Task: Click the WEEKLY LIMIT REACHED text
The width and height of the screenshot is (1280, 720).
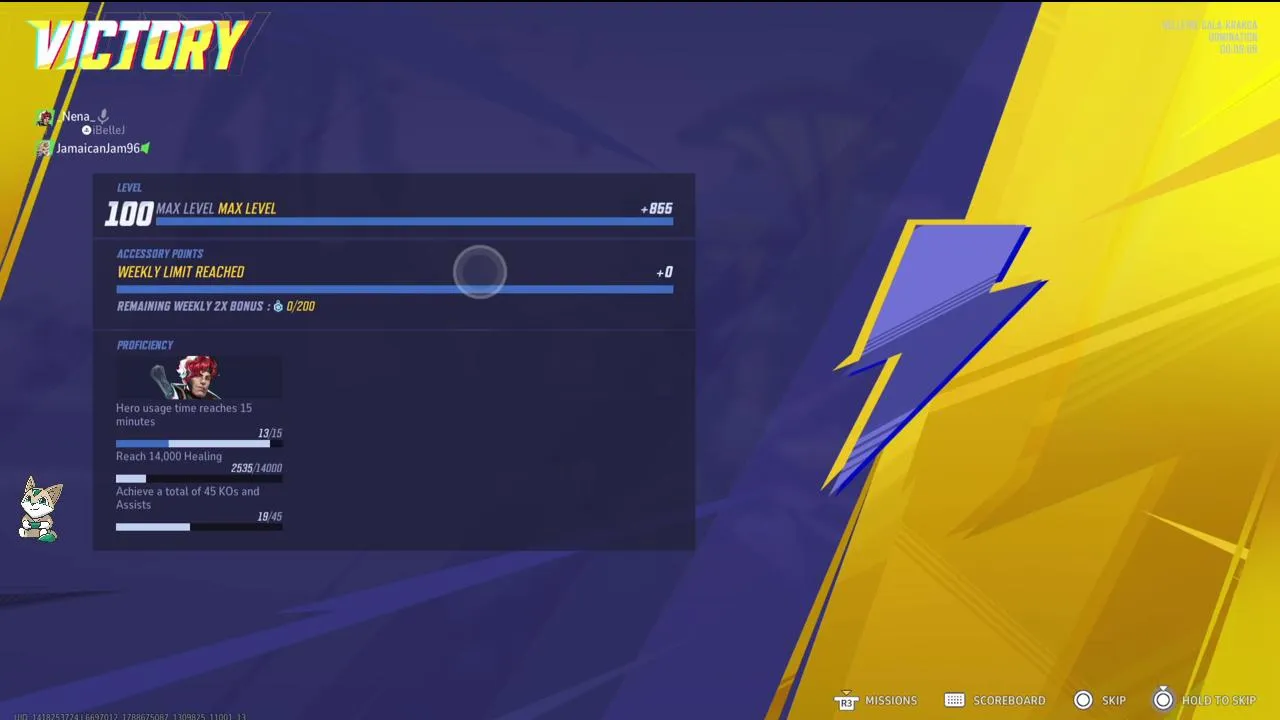Action: 181,272
